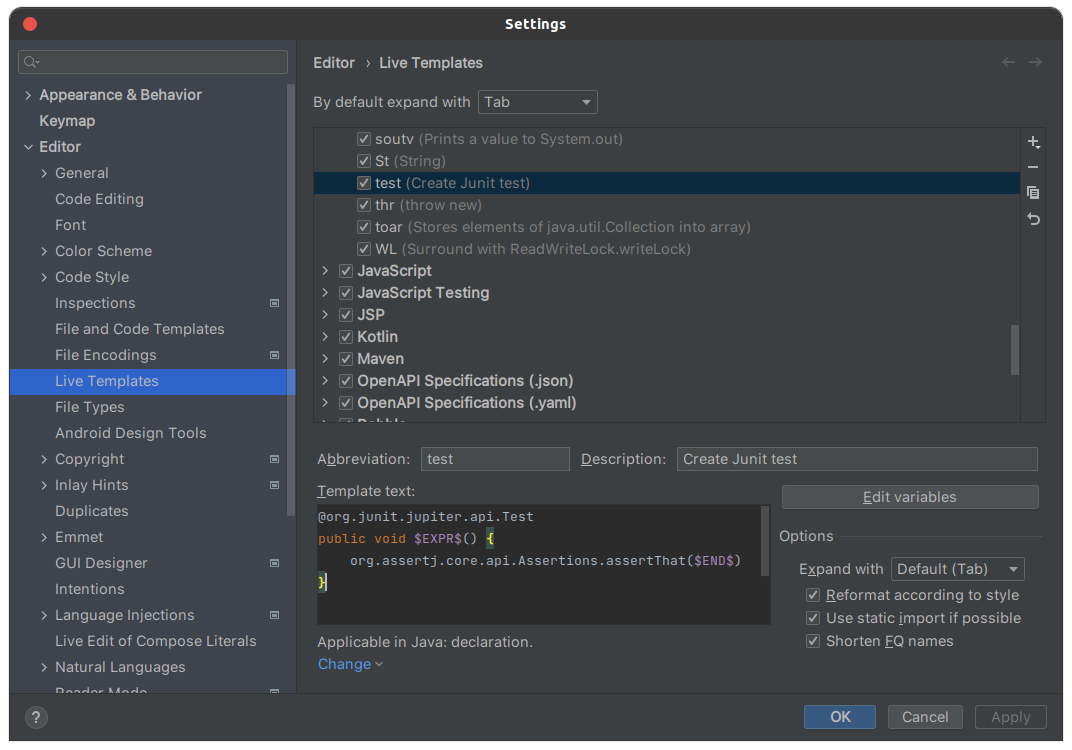Click the OK button
The height and width of the screenshot is (750, 1072).
840,716
